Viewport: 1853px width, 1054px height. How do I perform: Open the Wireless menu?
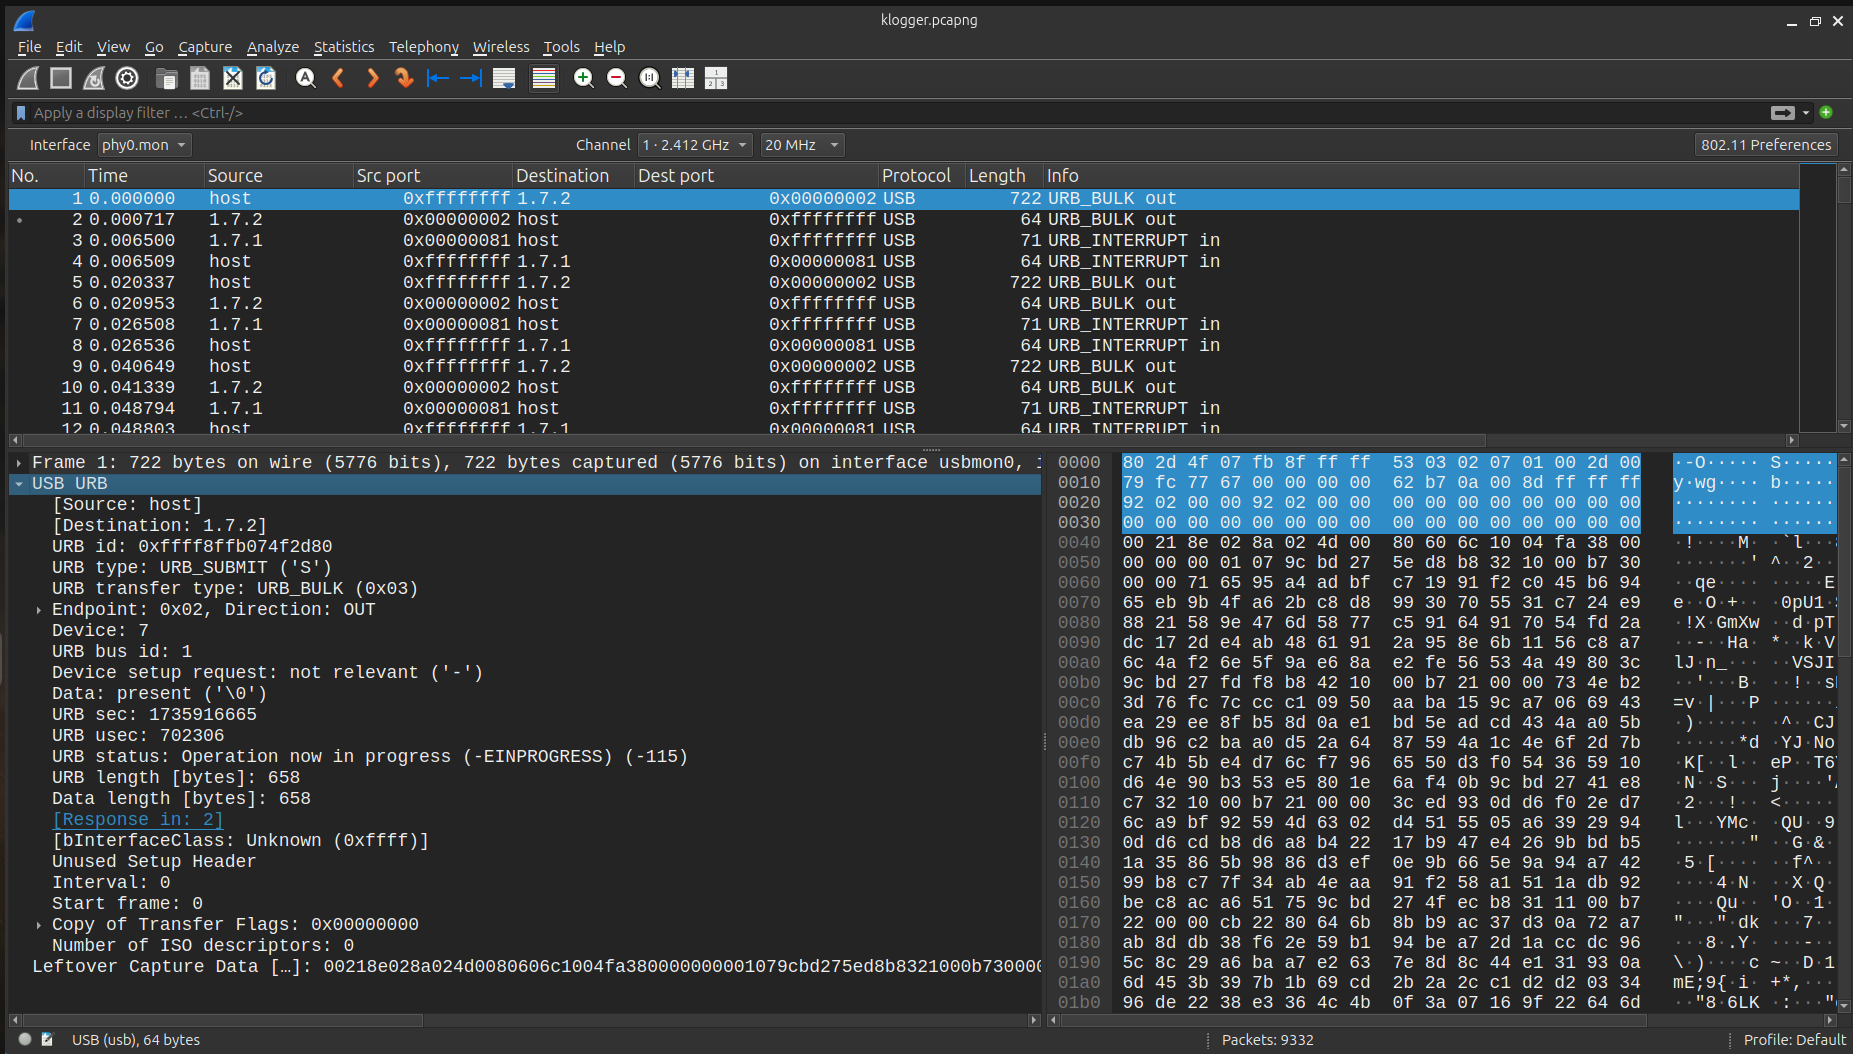click(501, 47)
